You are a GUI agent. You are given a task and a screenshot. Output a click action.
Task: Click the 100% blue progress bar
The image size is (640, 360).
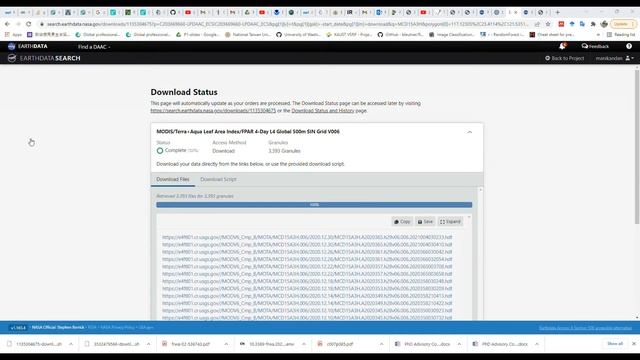click(x=314, y=205)
